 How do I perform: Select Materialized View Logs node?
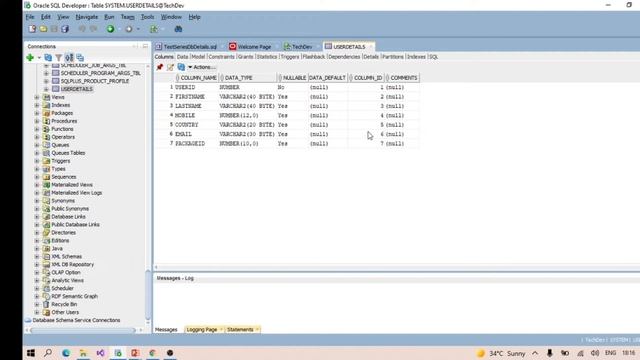(x=76, y=193)
